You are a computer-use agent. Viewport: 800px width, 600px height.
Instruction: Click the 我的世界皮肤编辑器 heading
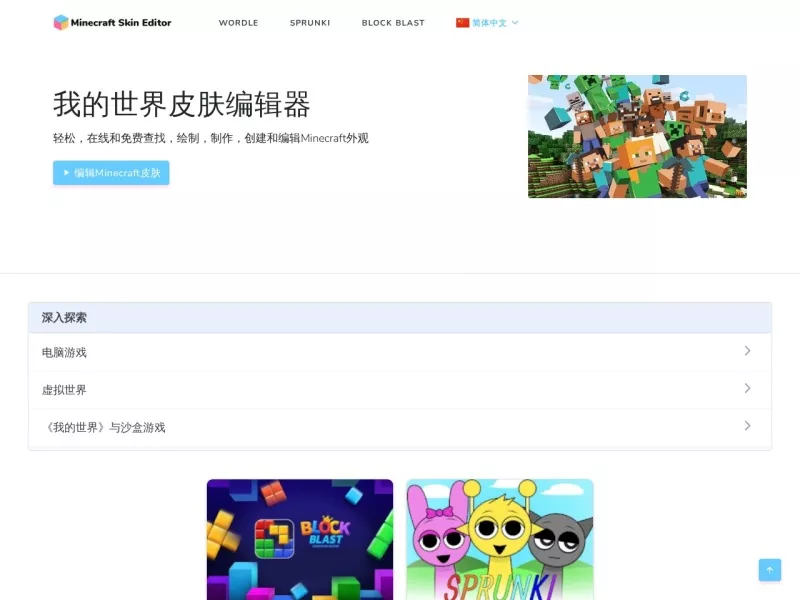pos(182,104)
